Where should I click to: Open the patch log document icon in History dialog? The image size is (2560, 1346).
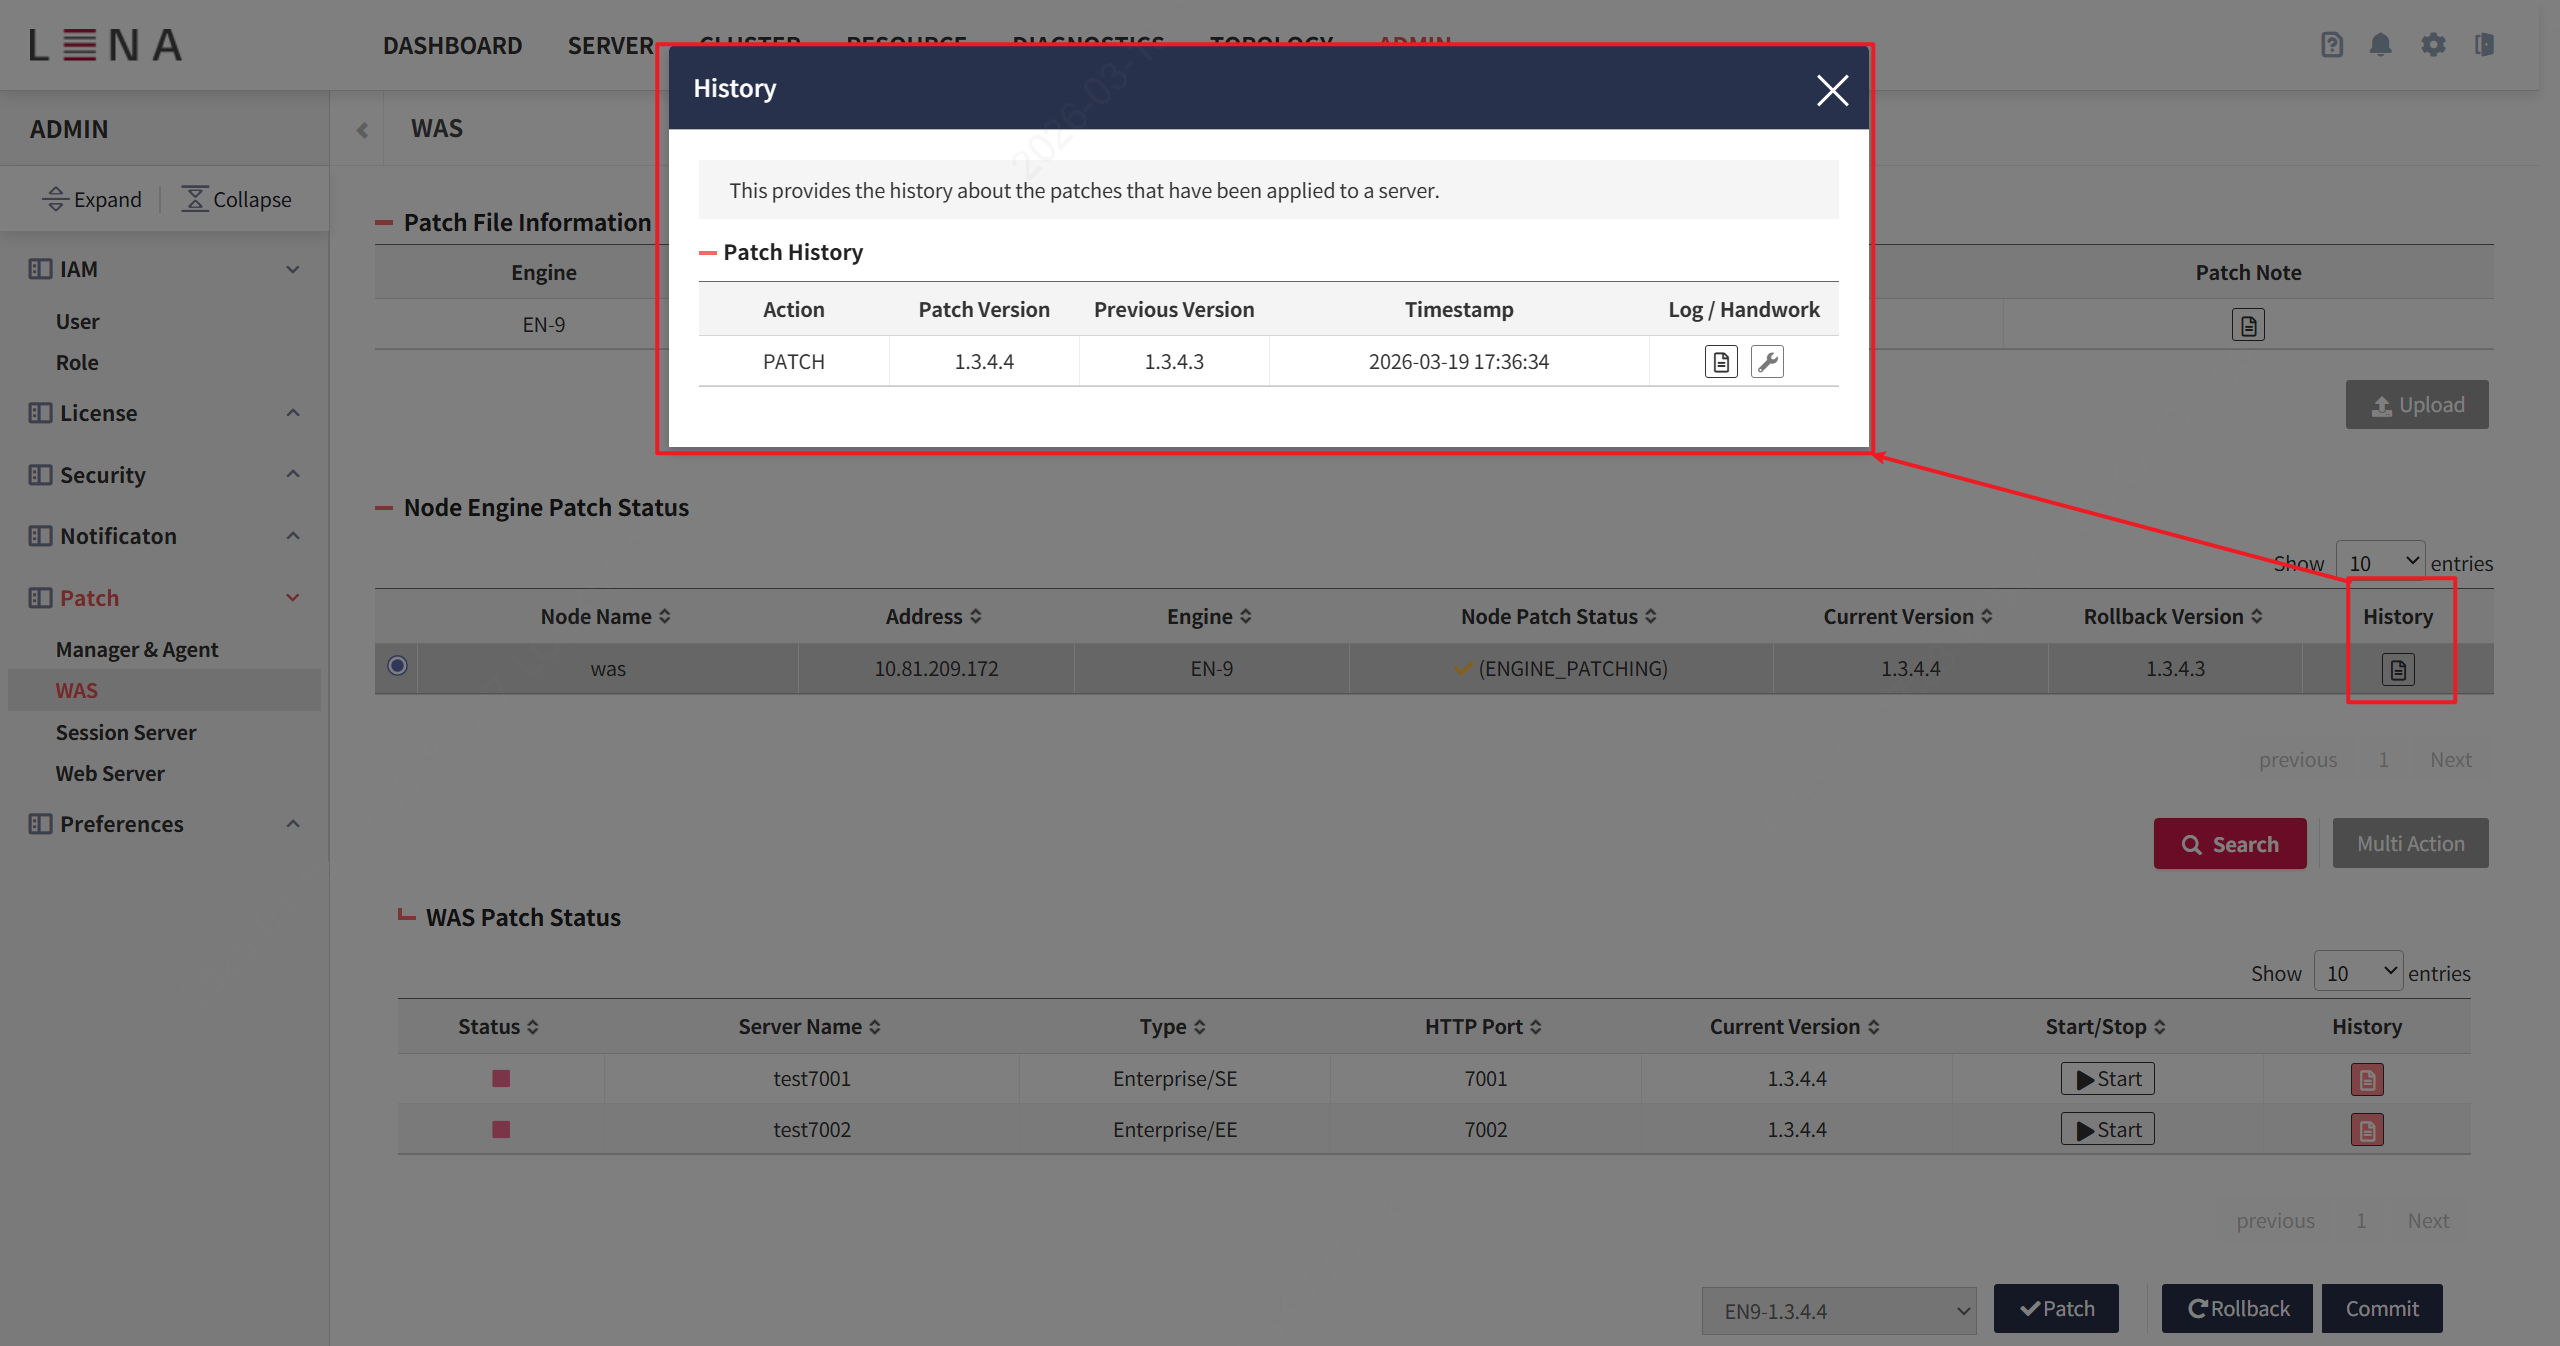pos(1720,362)
